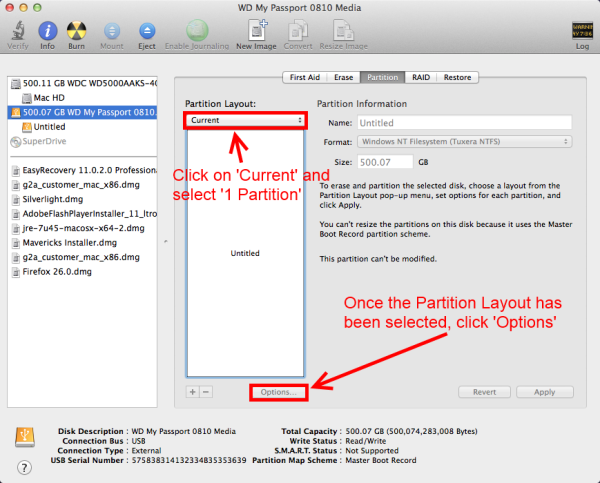Click the partition Name field

(465, 123)
